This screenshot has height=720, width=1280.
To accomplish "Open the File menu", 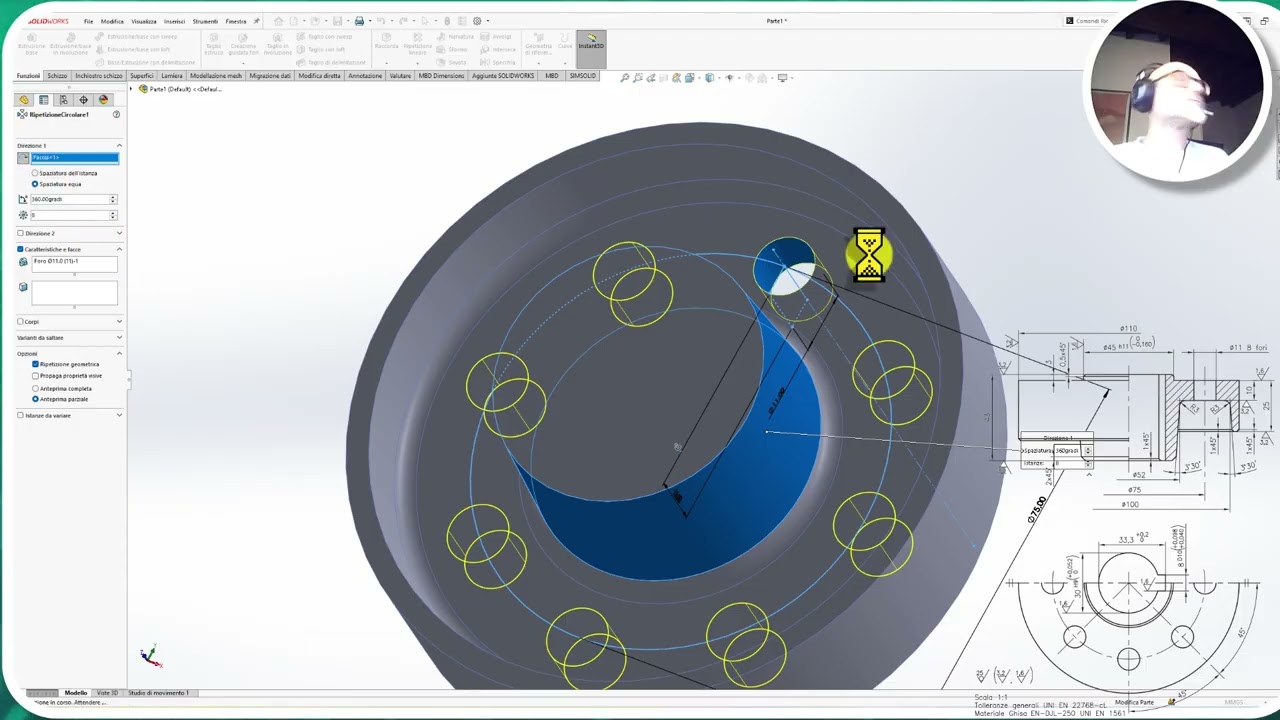I will click(88, 21).
